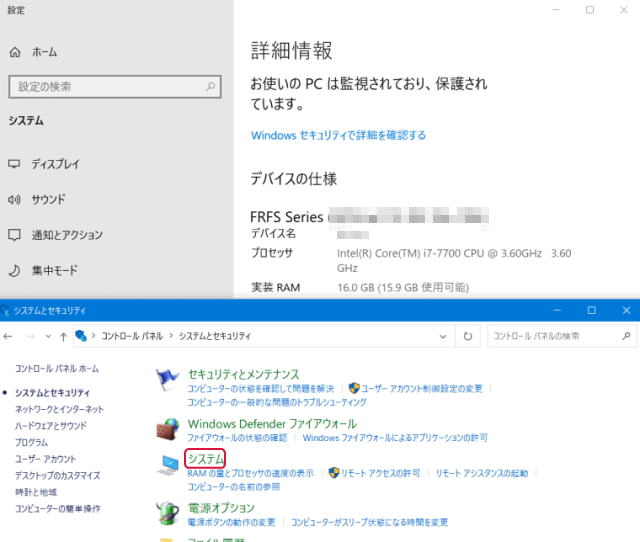Click the Security and Maintenance flag icon
The height and width of the screenshot is (542, 640).
pyautogui.click(x=168, y=379)
